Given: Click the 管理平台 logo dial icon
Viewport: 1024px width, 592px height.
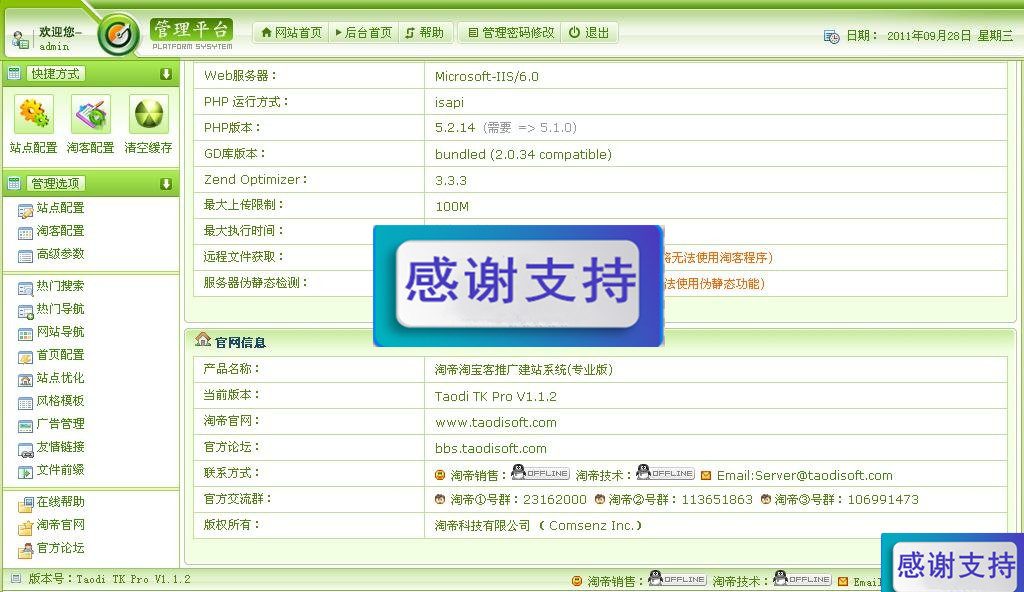Looking at the screenshot, I should [x=119, y=35].
